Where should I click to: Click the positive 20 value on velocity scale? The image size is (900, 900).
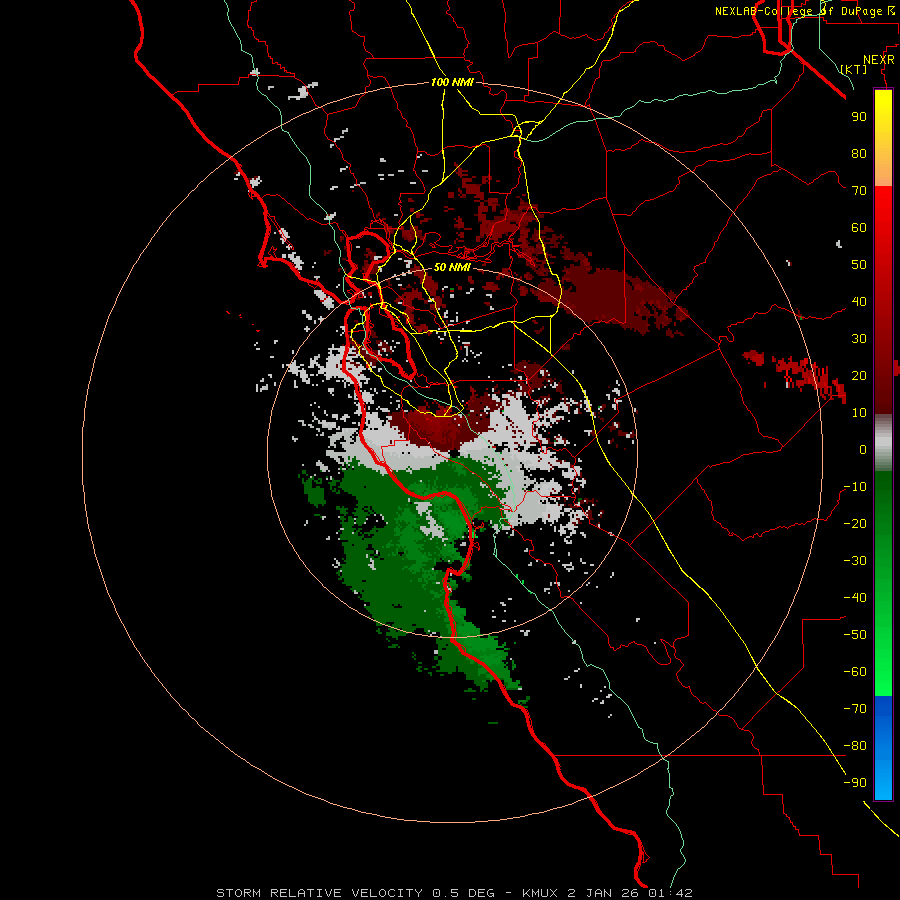tap(859, 376)
